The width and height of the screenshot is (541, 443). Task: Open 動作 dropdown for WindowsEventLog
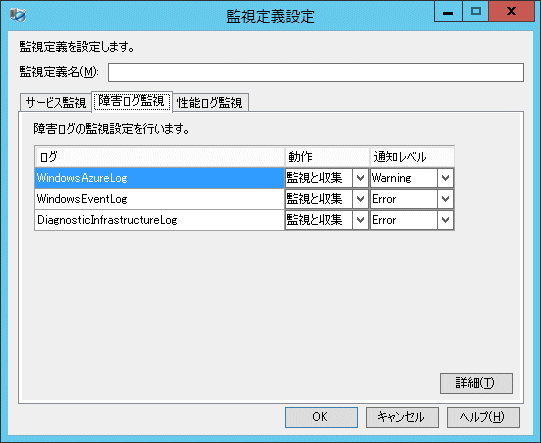tap(360, 199)
